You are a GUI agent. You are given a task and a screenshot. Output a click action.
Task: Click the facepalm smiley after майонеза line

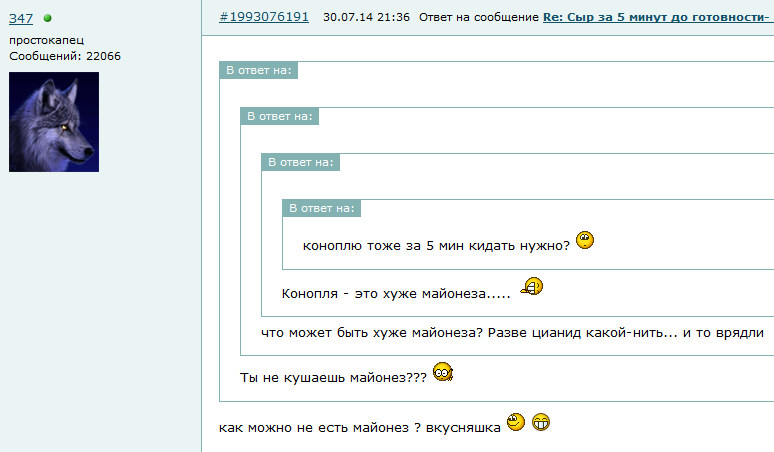pyautogui.click(x=532, y=286)
